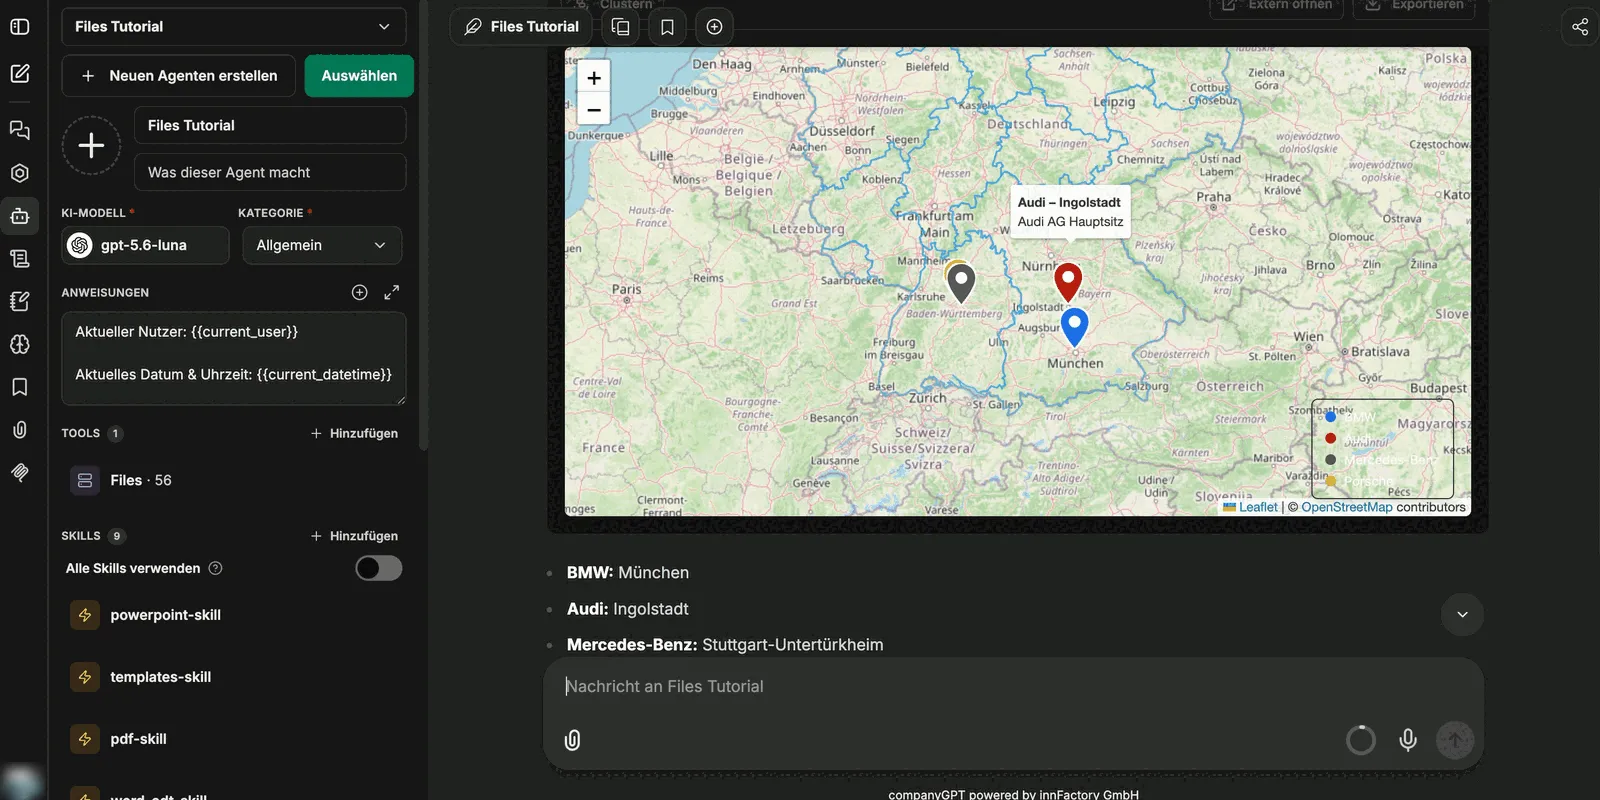Click Hinzufügen next to Skills
This screenshot has width=1600, height=800.
(x=354, y=536)
